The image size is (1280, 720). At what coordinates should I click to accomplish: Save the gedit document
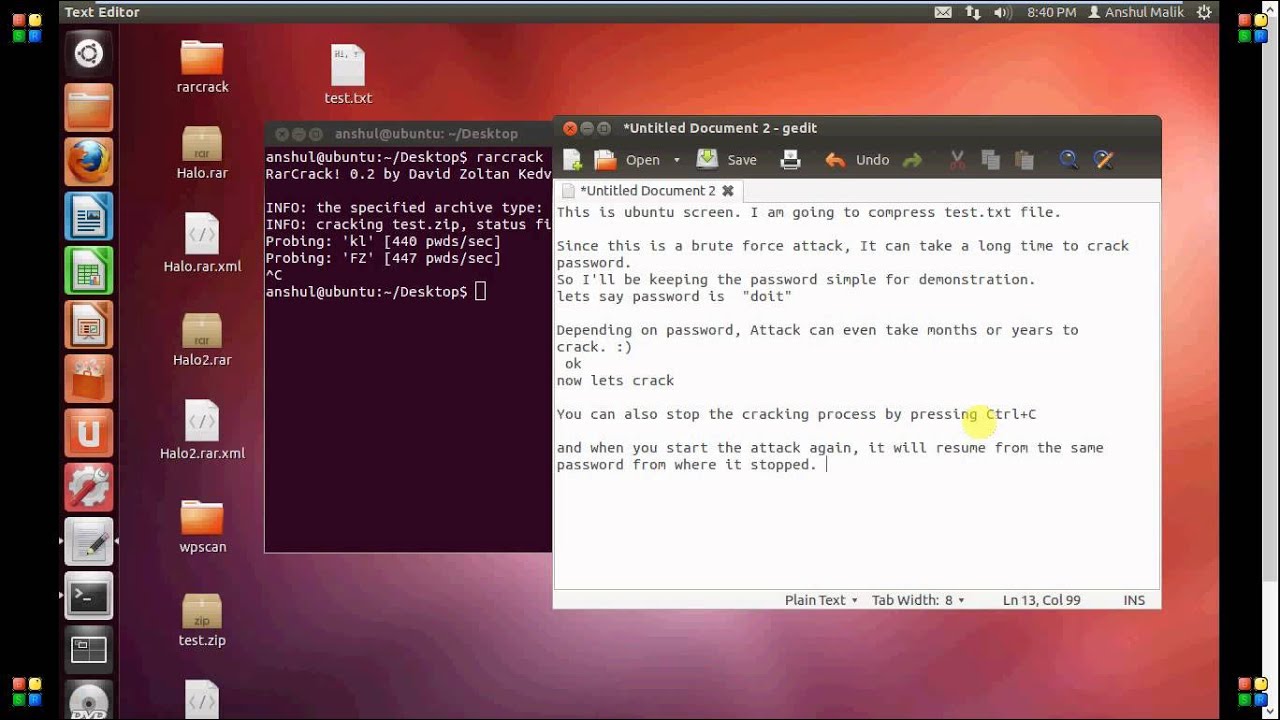pyautogui.click(x=707, y=159)
